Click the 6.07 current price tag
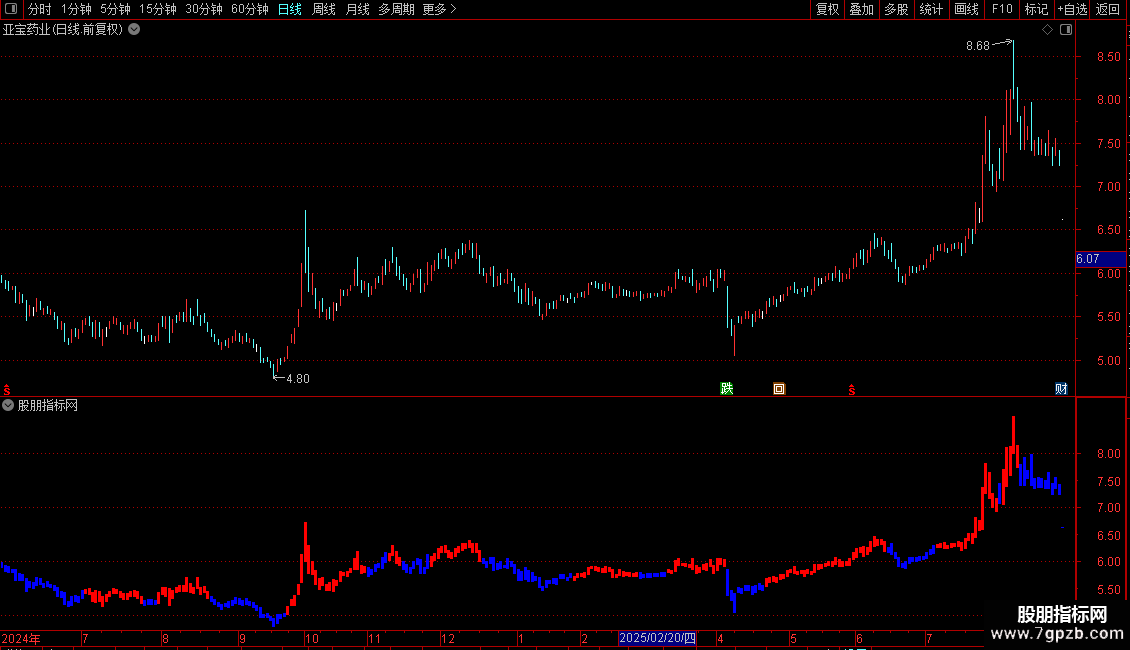Image resolution: width=1130 pixels, height=650 pixels. [1100, 259]
